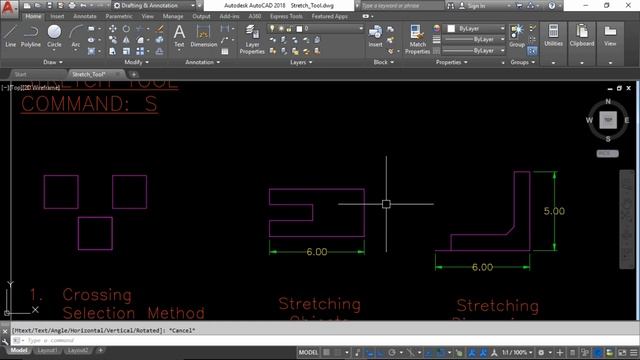Open annotation scale 1:1 / 100% dropdown
The image size is (640, 360).
coord(517,352)
